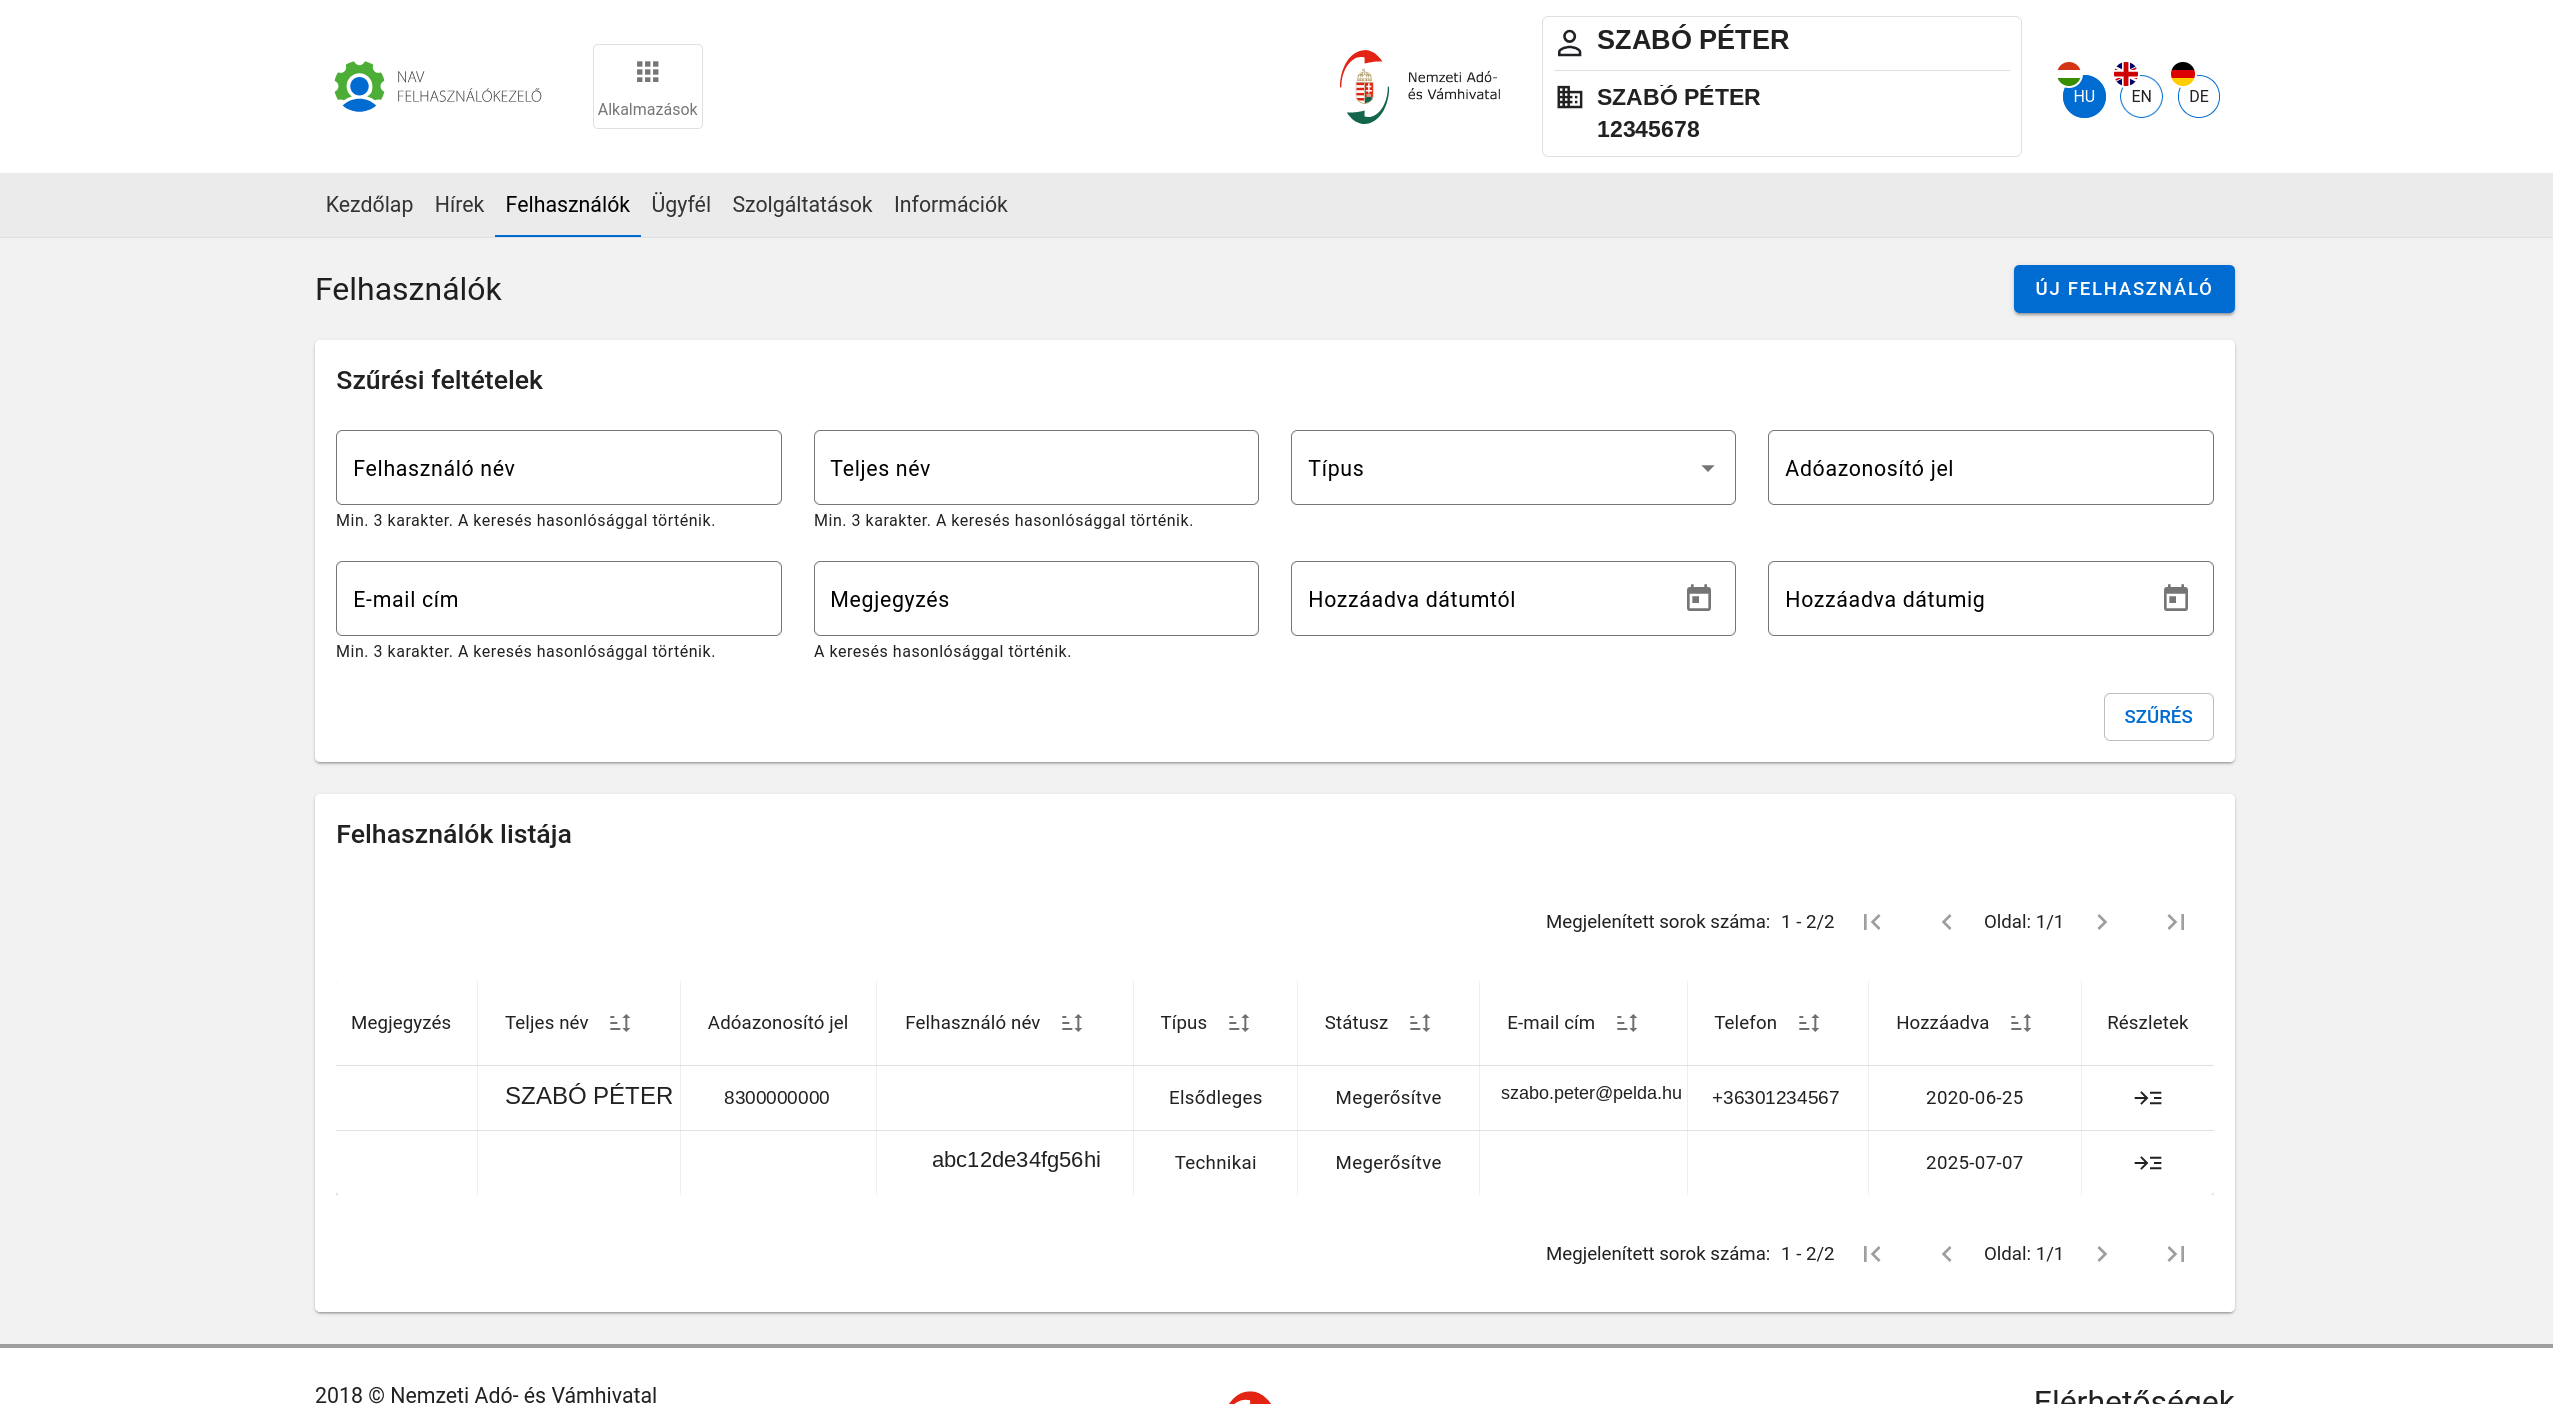This screenshot has width=2553, height=1404.
Task: Go to next page in top paginator
Action: (x=2102, y=922)
